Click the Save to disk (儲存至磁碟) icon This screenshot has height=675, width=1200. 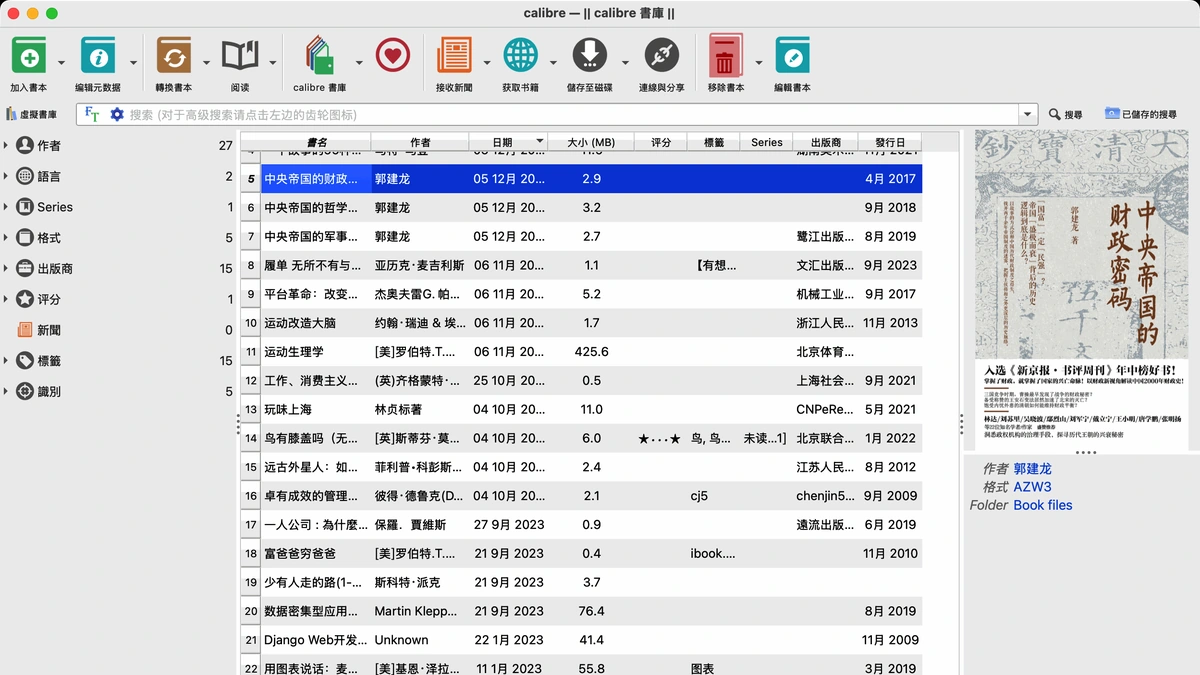[x=590, y=56]
